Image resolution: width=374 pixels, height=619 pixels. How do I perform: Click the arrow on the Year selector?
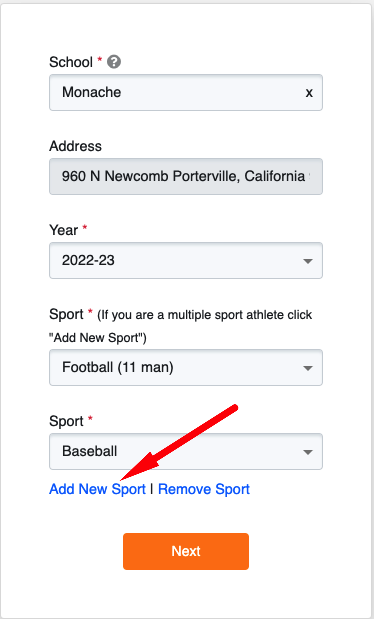coord(308,261)
